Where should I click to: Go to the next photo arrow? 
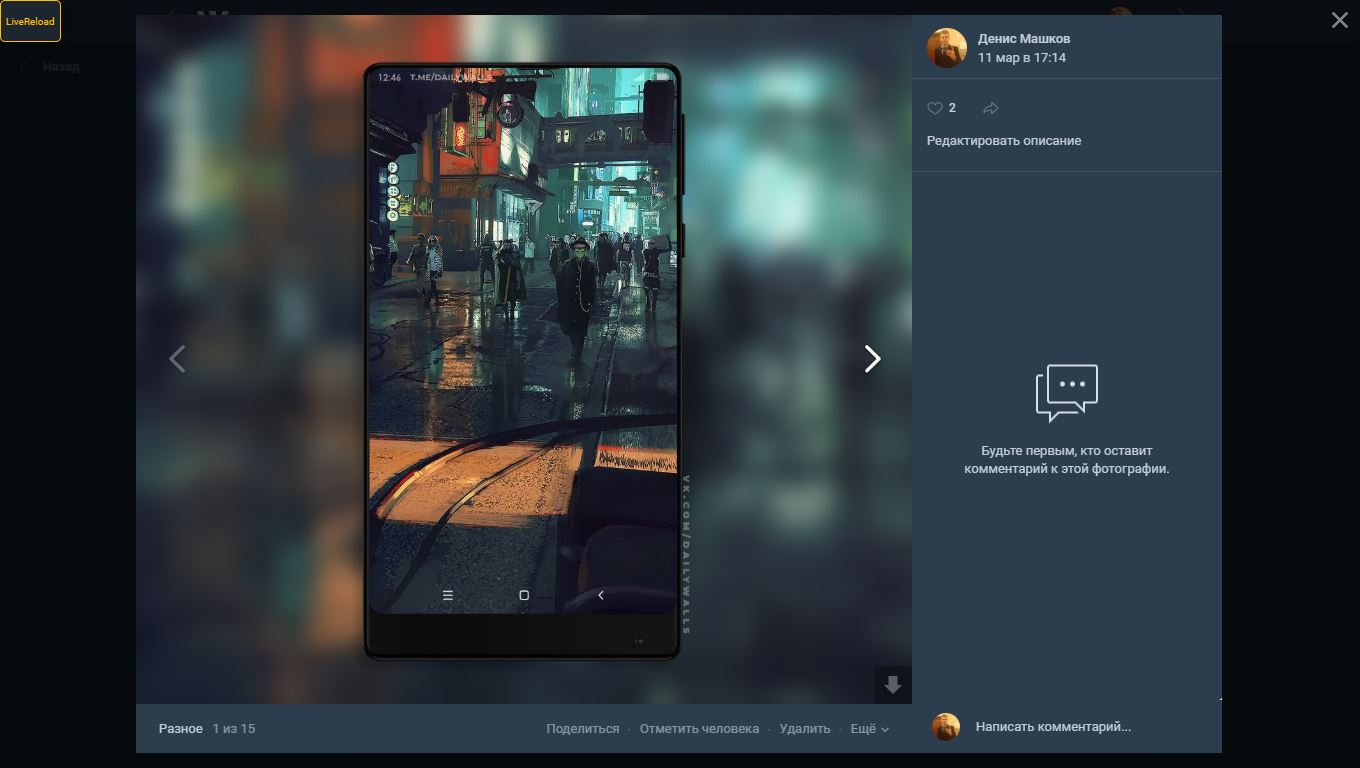pos(872,359)
